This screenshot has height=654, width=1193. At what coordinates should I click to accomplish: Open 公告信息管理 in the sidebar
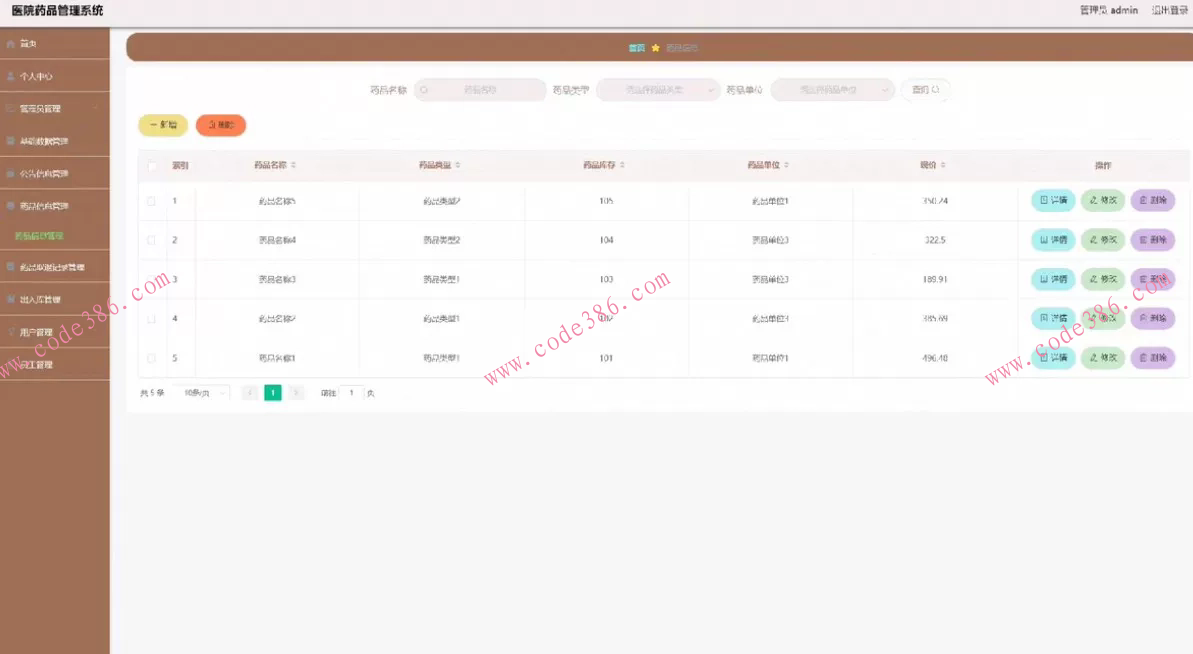pyautogui.click(x=55, y=174)
